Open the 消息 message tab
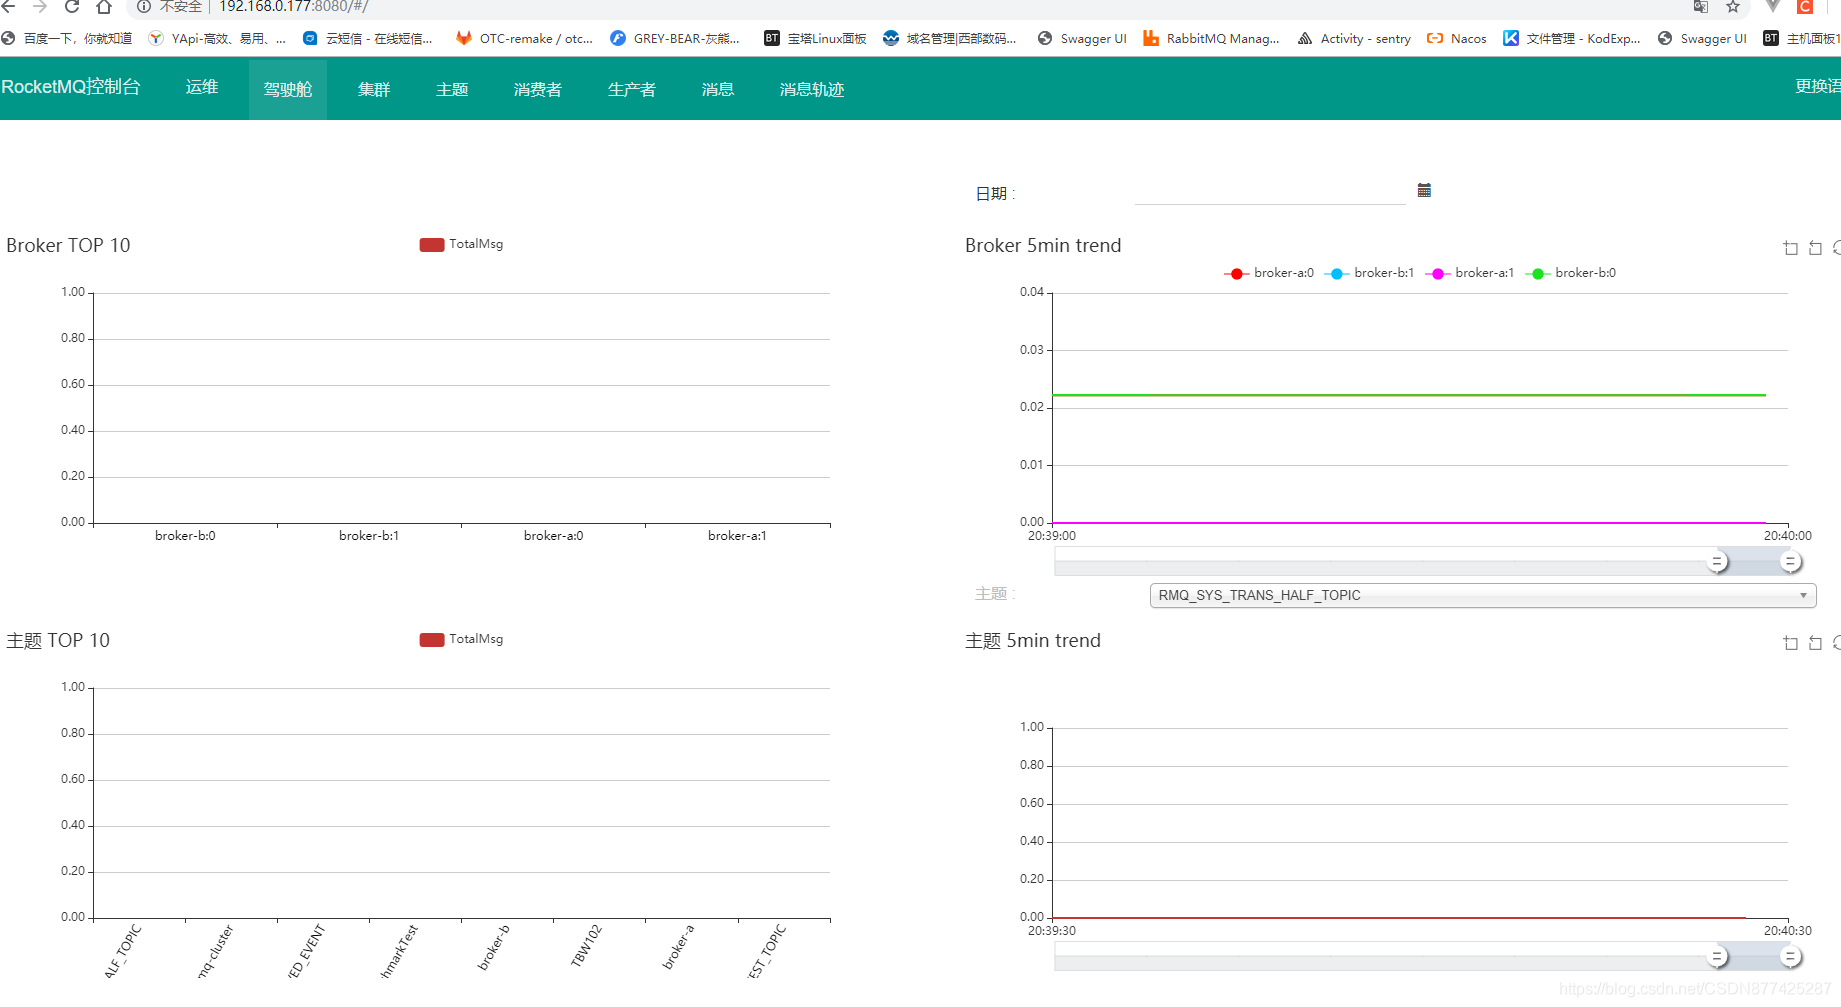The image size is (1841, 1007). [718, 89]
